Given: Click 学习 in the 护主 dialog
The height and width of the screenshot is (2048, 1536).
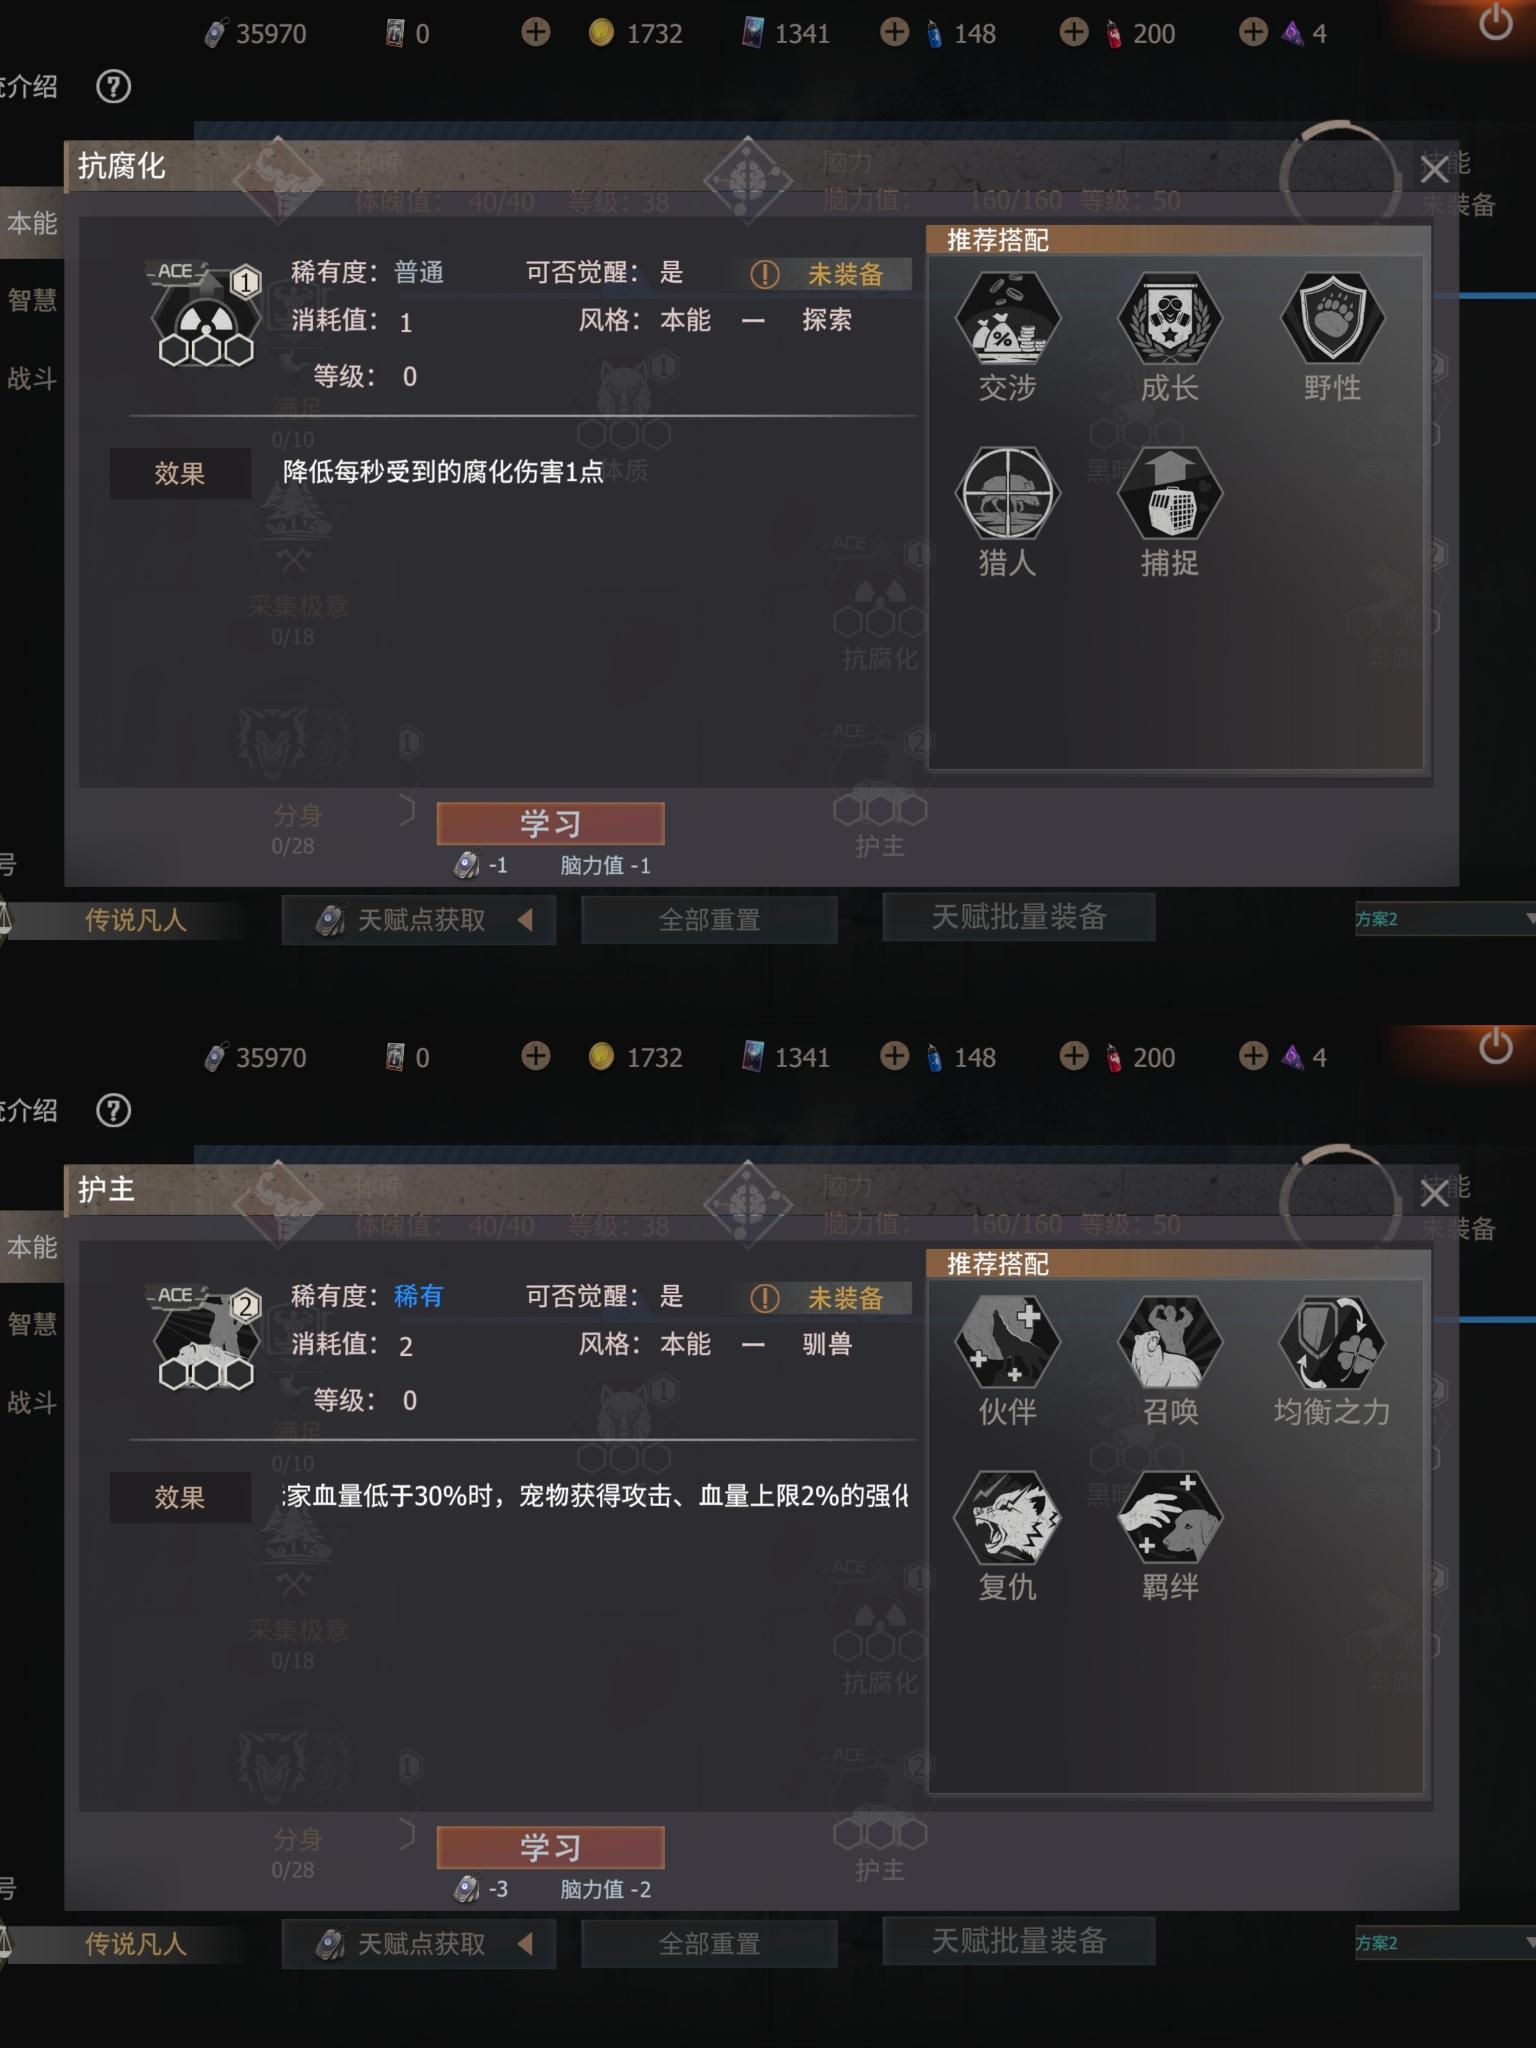Looking at the screenshot, I should click(550, 1847).
